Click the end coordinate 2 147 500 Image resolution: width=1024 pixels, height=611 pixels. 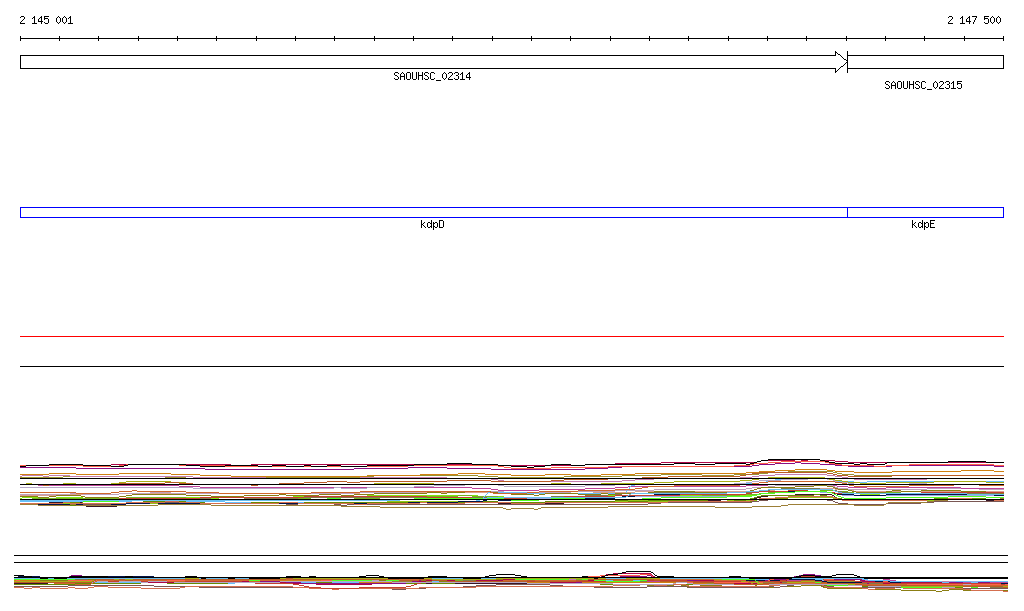coord(974,20)
